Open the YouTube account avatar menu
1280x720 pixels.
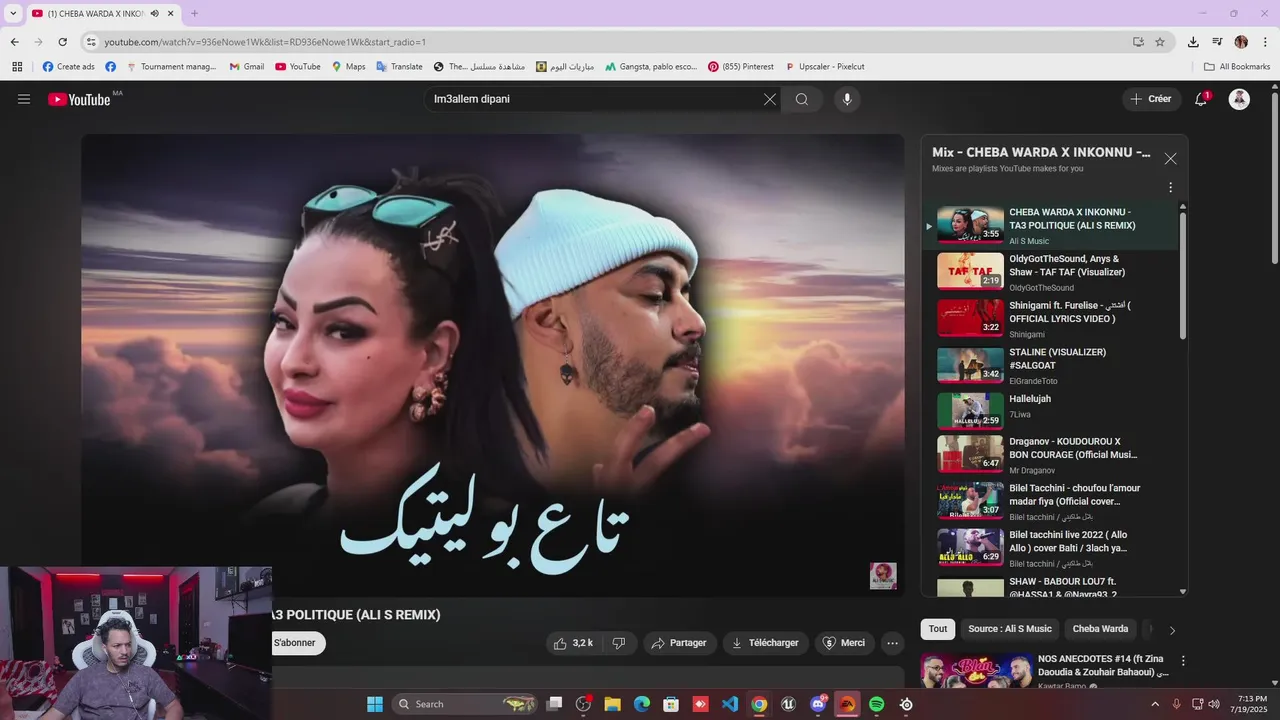(x=1239, y=99)
